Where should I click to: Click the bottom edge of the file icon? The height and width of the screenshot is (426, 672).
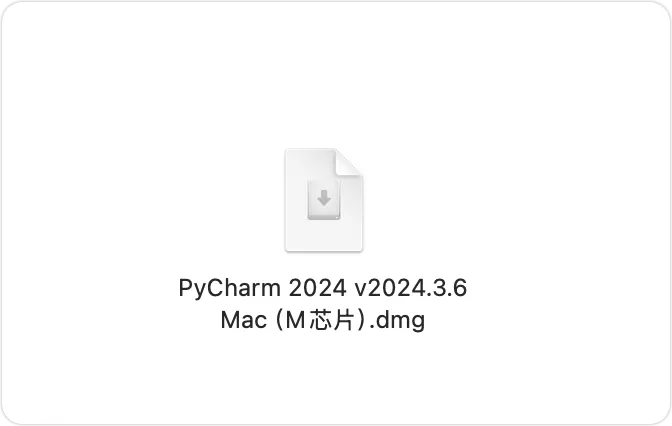324,250
